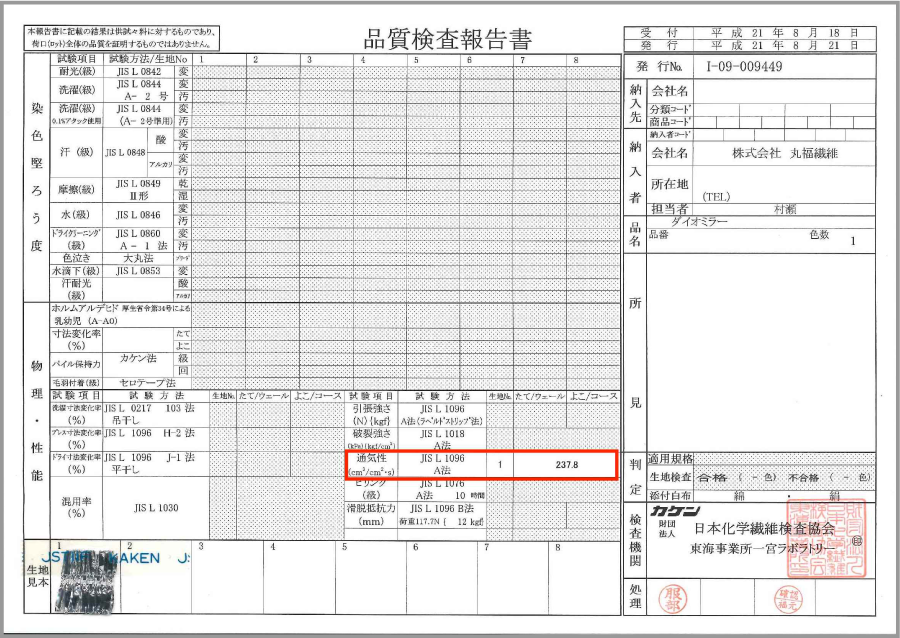Select the セロテープ法 method text

(148, 383)
